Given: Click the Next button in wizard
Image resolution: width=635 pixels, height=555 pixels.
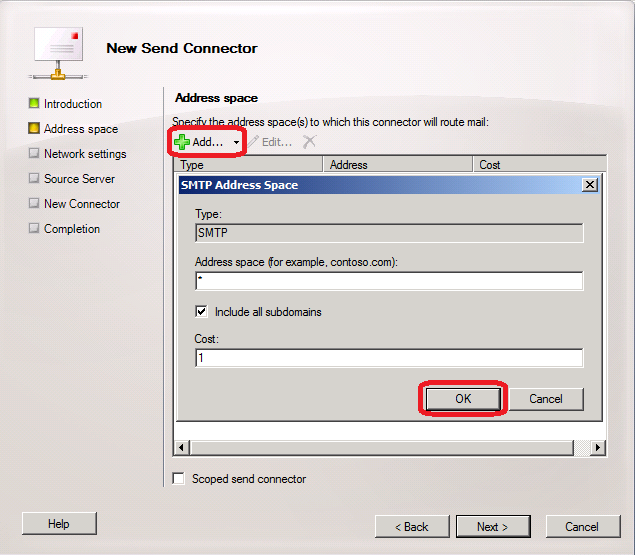Looking at the screenshot, I should [492, 527].
